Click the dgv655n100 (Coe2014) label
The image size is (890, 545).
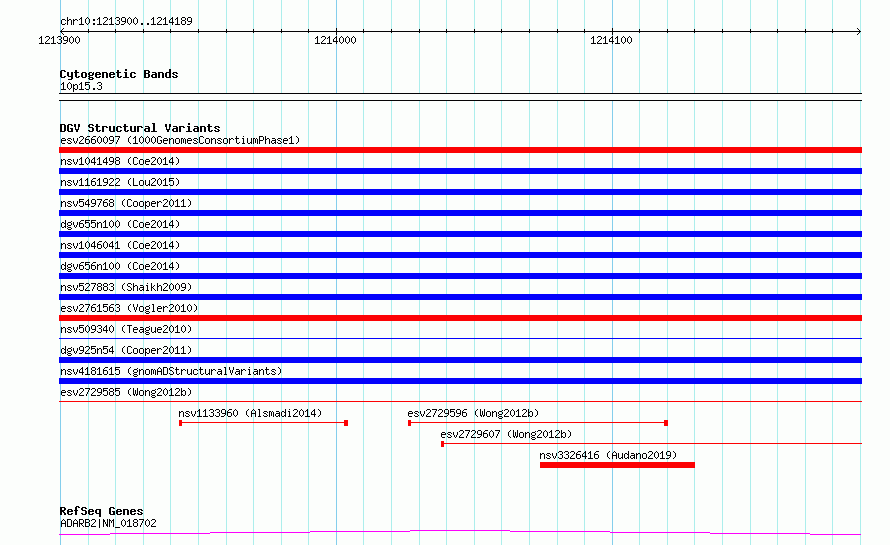point(120,224)
